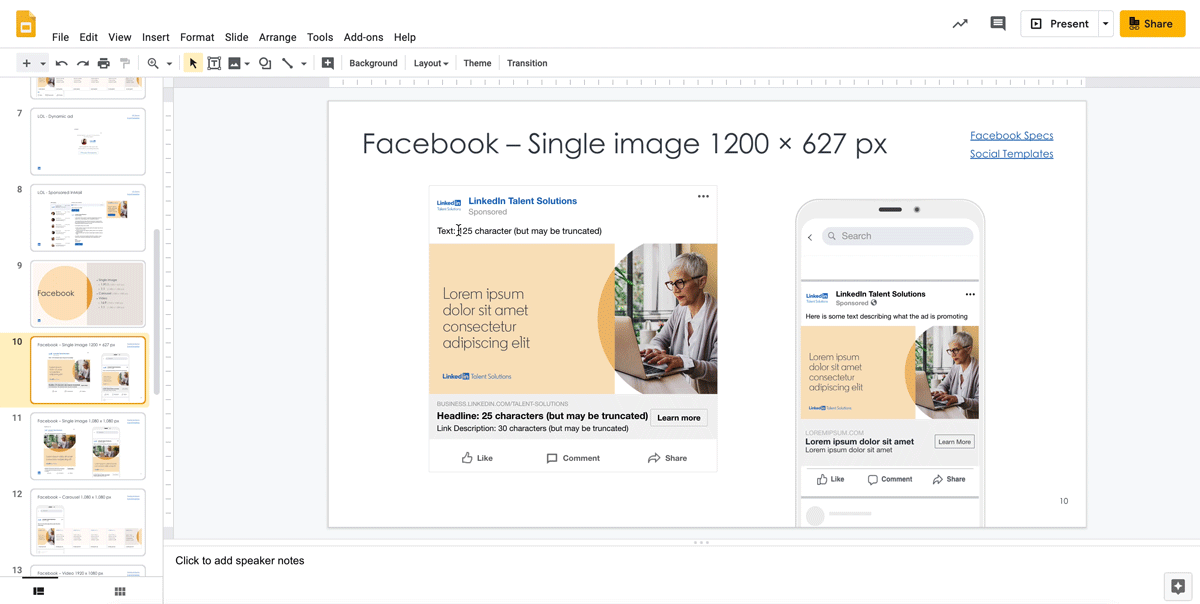Select the Text box tool
This screenshot has width=1200, height=604.
tap(214, 62)
